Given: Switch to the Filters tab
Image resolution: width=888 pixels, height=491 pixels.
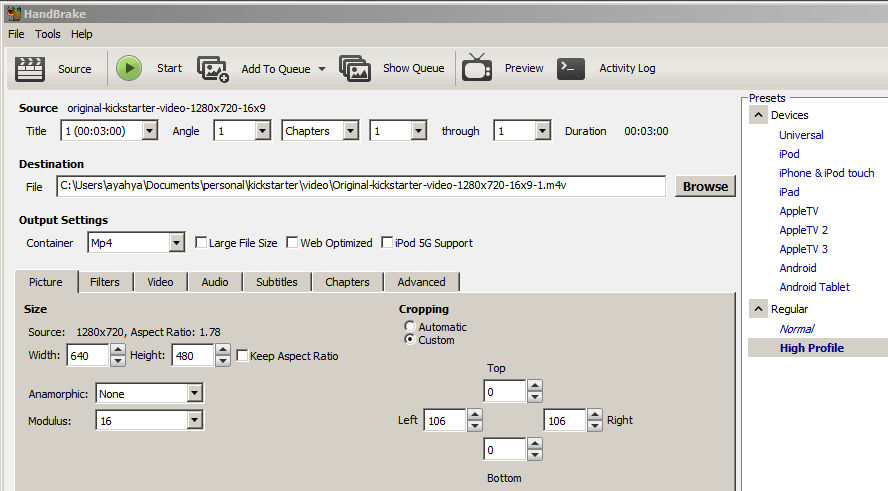Looking at the screenshot, I should (105, 282).
